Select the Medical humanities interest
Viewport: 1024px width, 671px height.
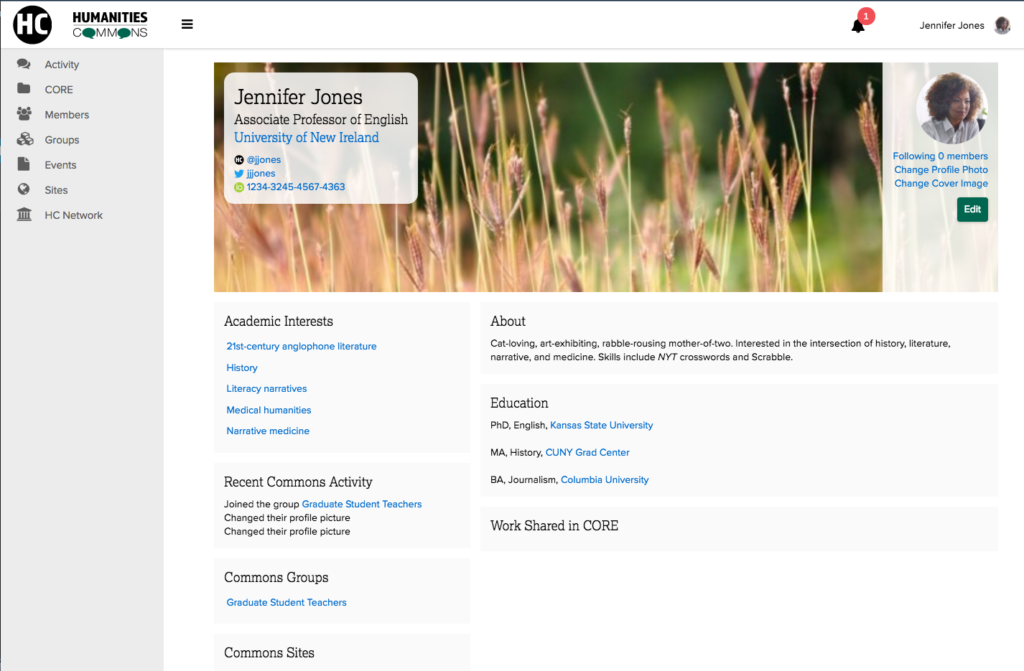268,410
